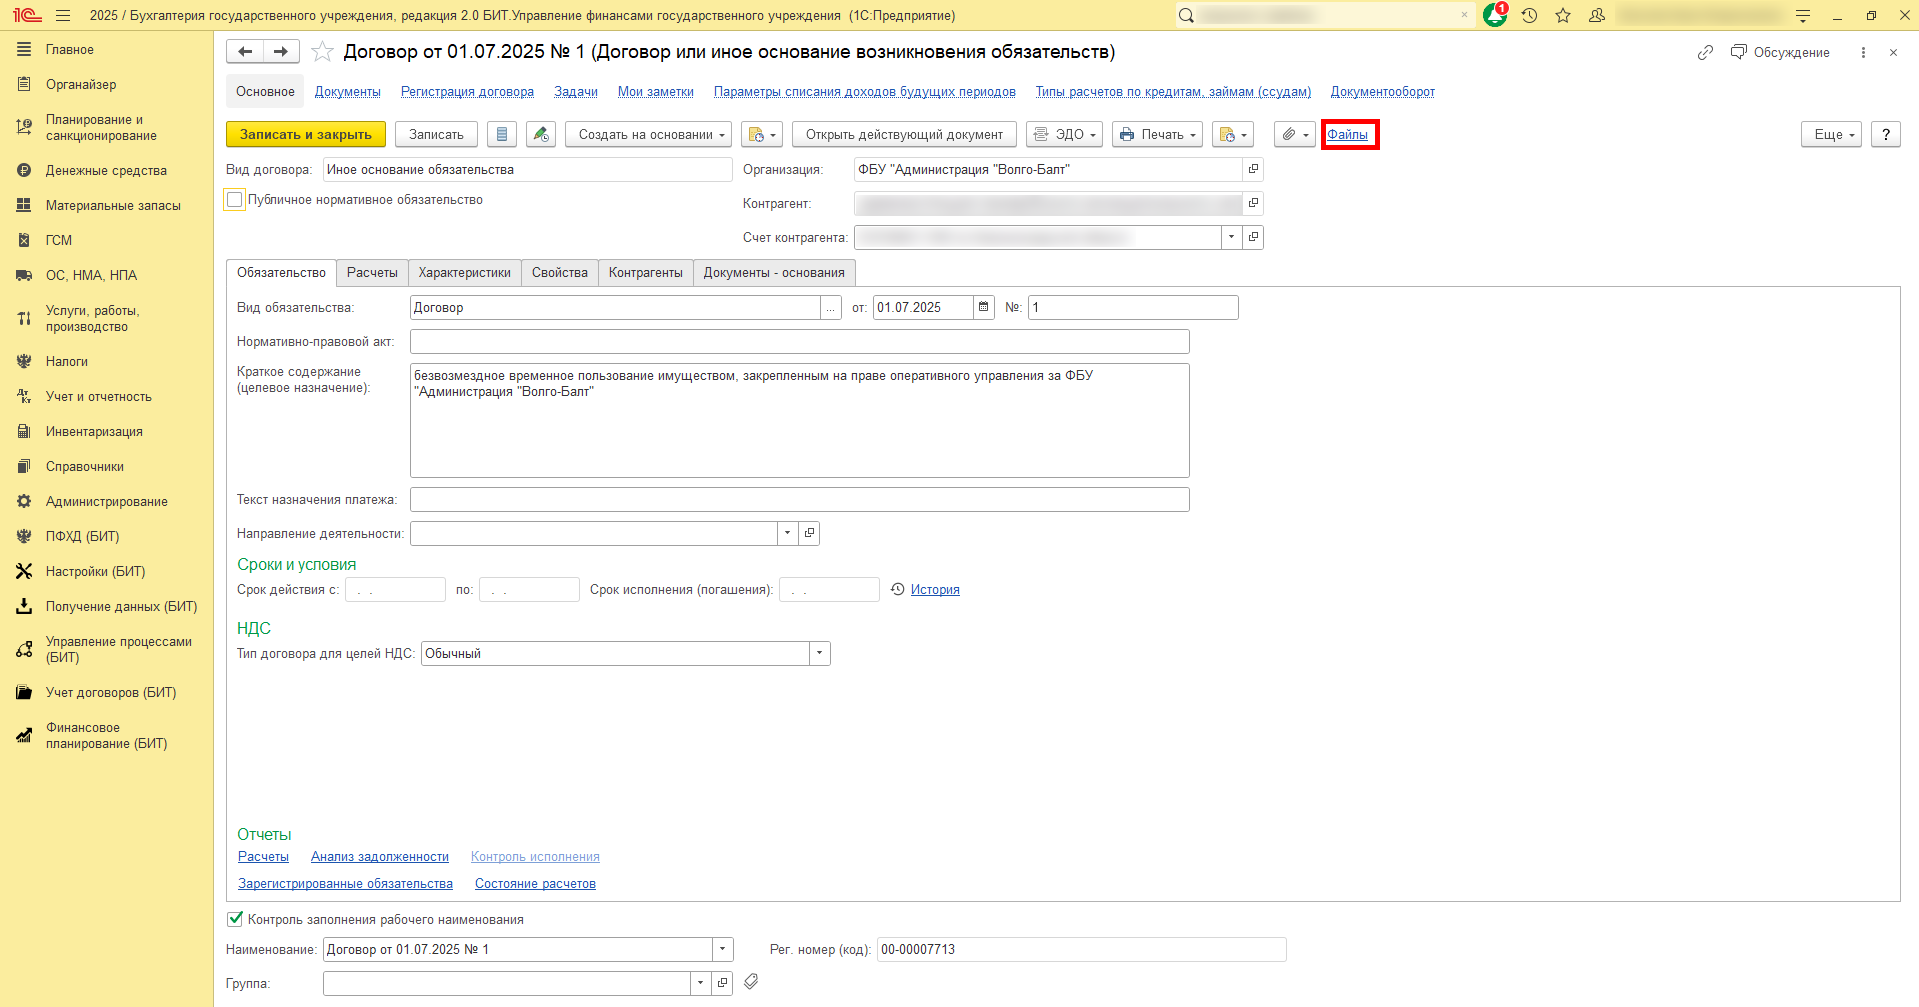
Task: Click the Записать и закрыть button
Action: pos(305,134)
